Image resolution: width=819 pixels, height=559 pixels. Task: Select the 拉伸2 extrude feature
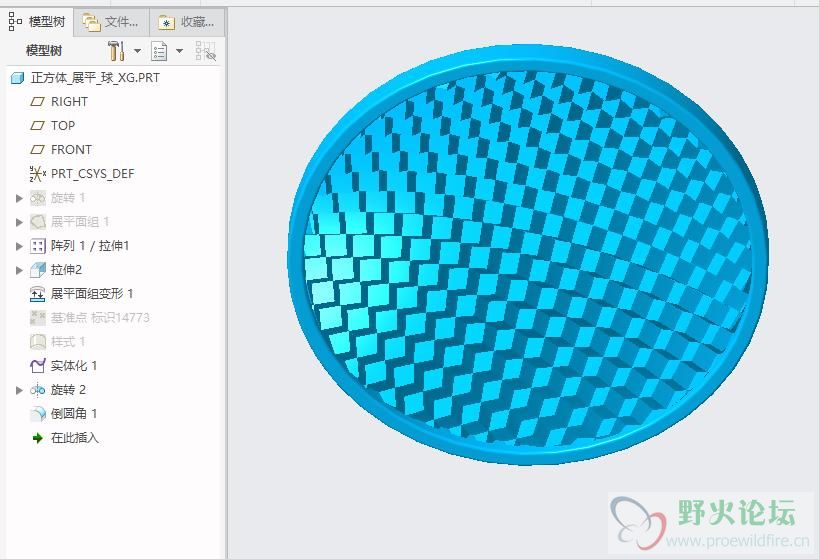[x=66, y=270]
